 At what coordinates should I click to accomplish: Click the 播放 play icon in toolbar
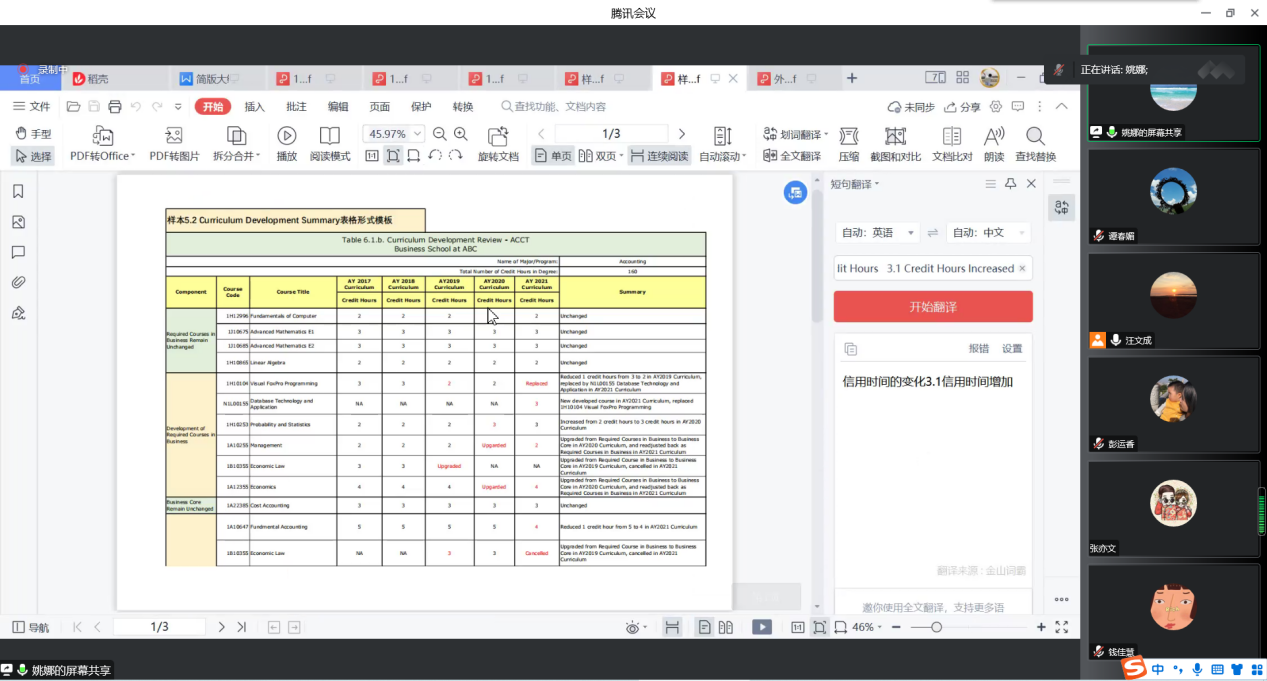[x=287, y=136]
